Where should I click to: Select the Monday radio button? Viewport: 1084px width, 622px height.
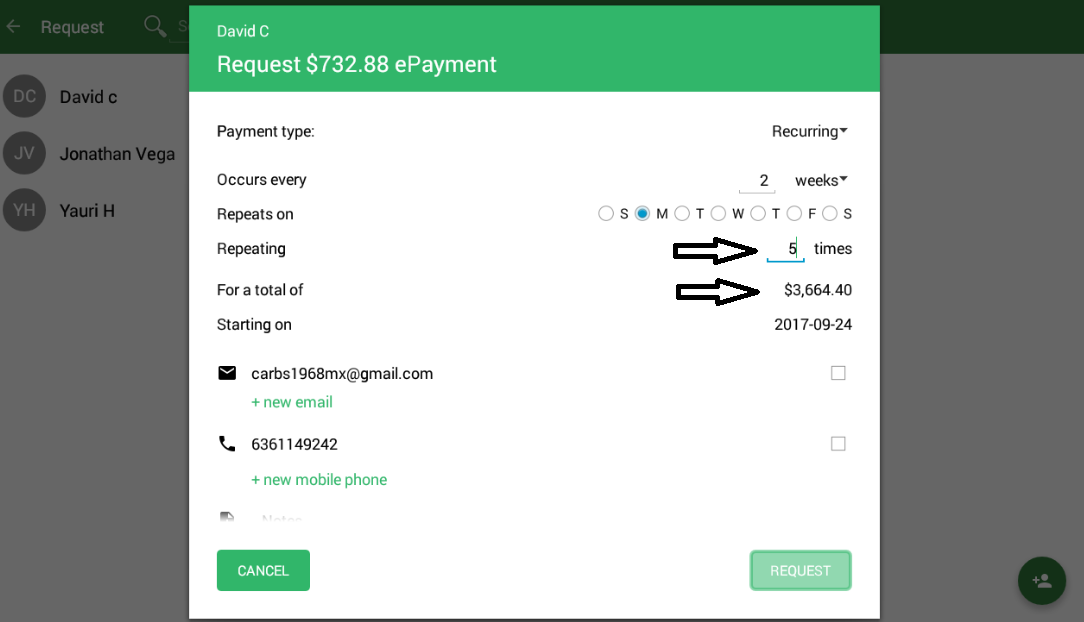642,214
